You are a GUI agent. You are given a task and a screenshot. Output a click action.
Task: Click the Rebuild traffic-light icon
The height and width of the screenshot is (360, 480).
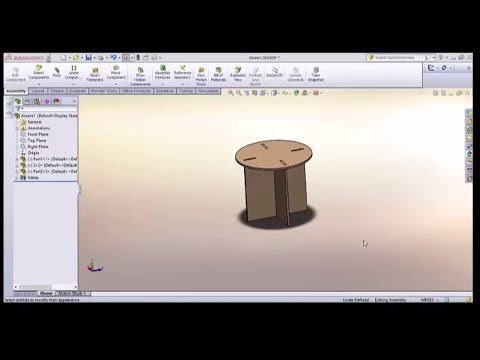[138, 58]
